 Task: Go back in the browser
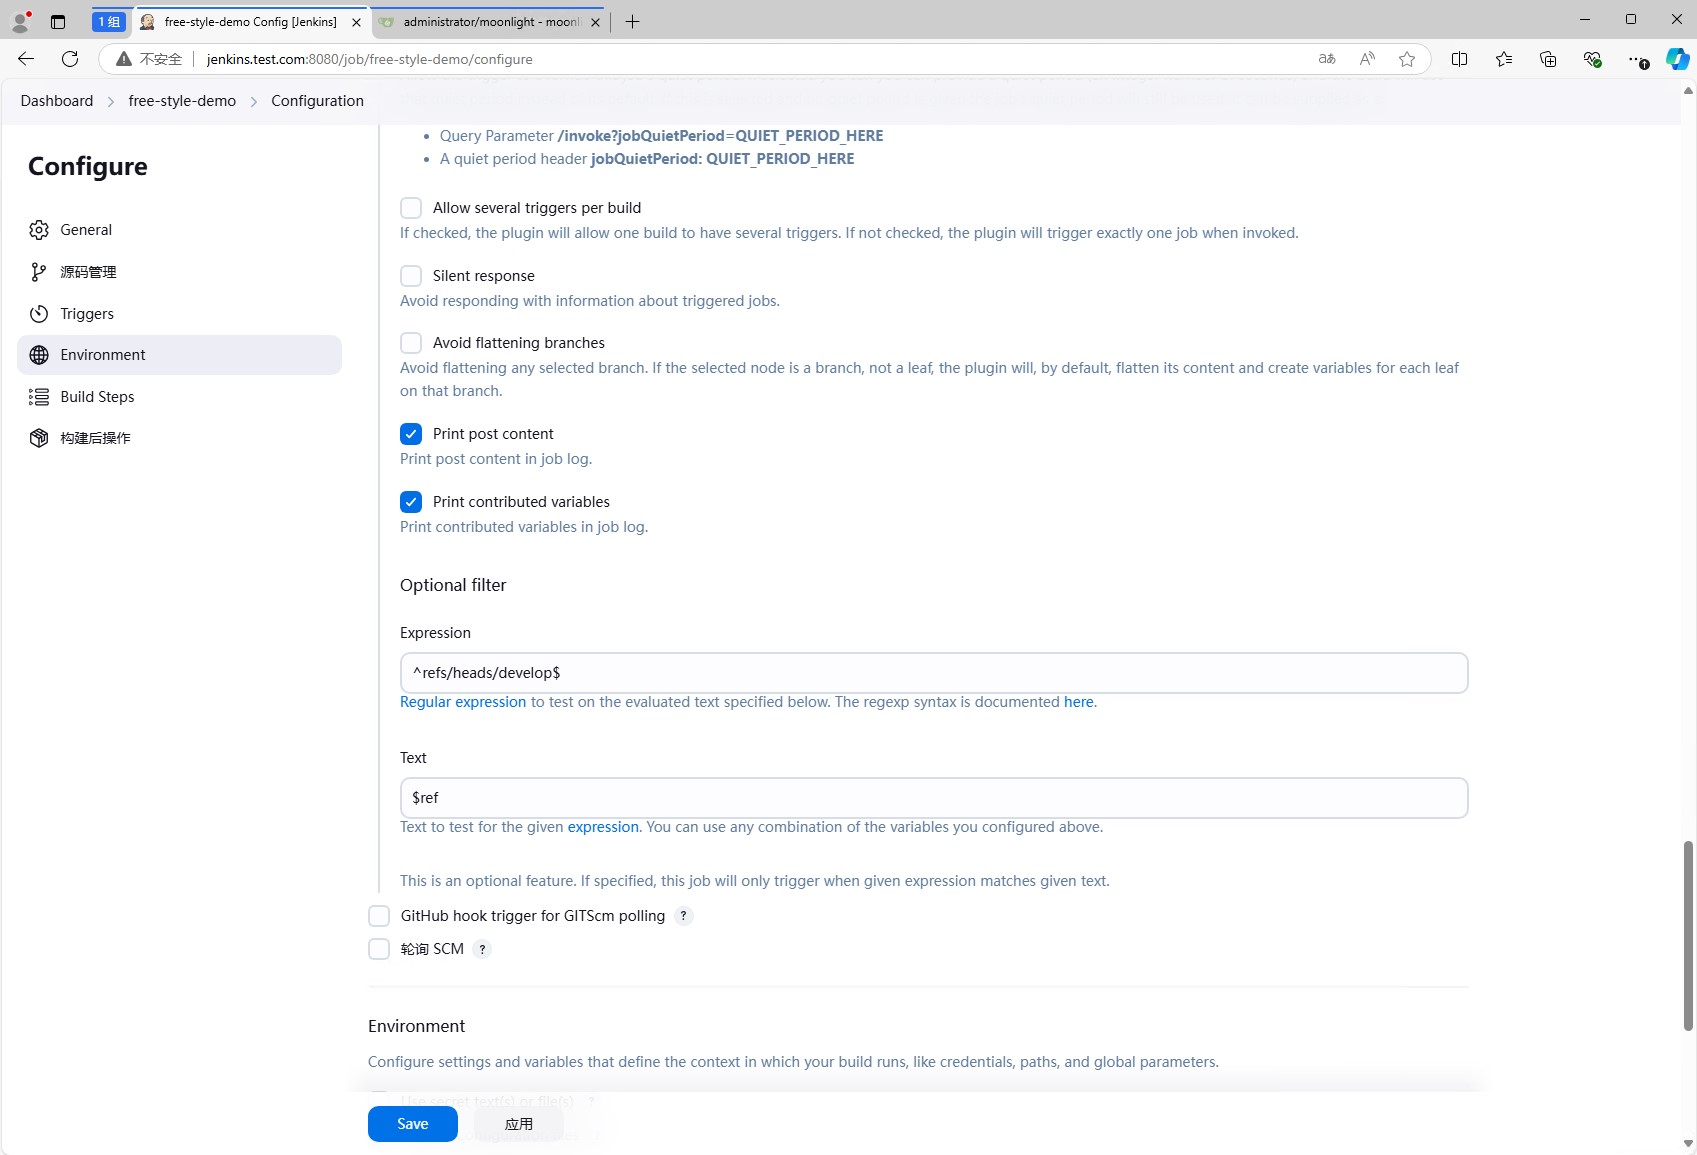coord(26,59)
